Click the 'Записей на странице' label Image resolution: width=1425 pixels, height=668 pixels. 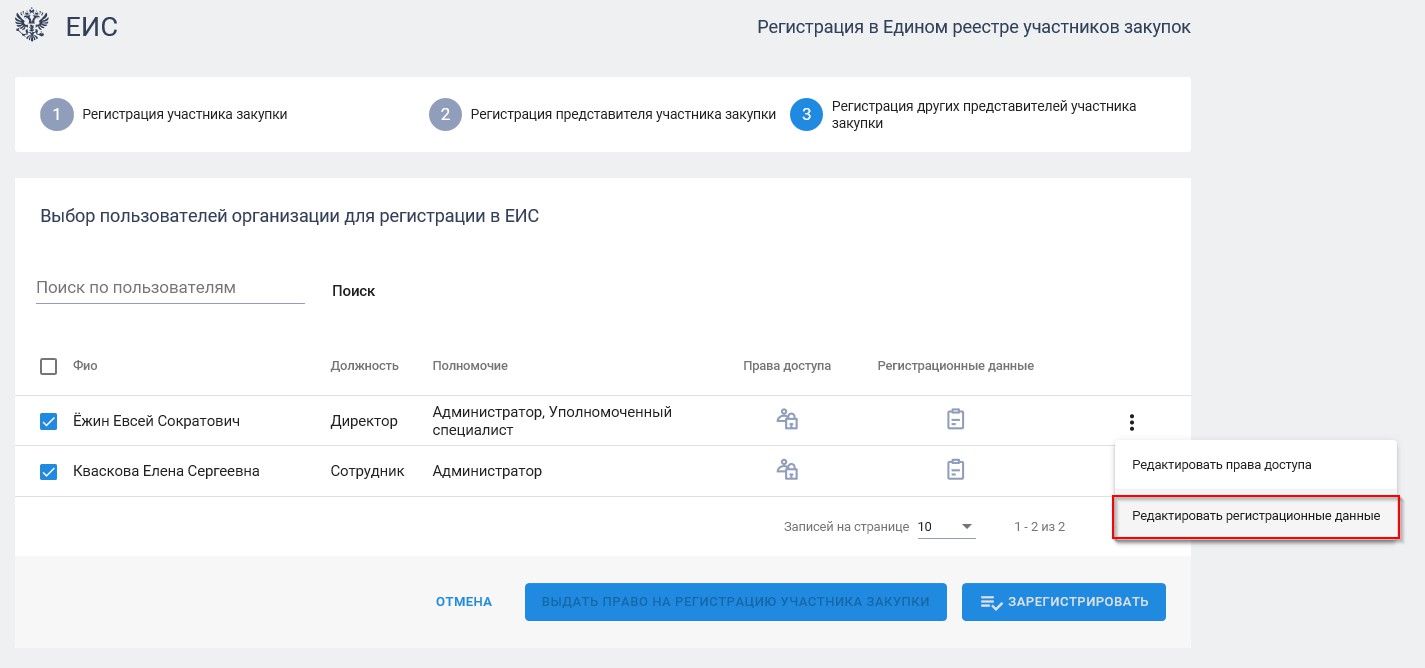point(847,527)
